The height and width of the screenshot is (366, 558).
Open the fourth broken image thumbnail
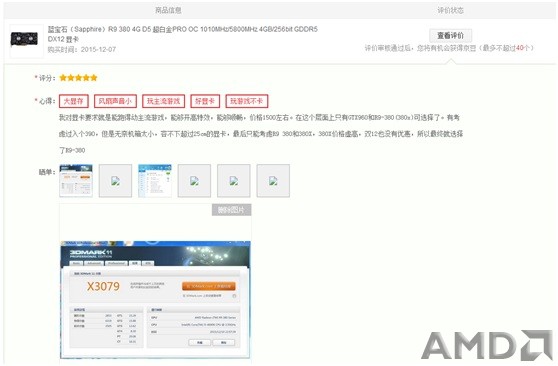pyautogui.click(x=194, y=181)
